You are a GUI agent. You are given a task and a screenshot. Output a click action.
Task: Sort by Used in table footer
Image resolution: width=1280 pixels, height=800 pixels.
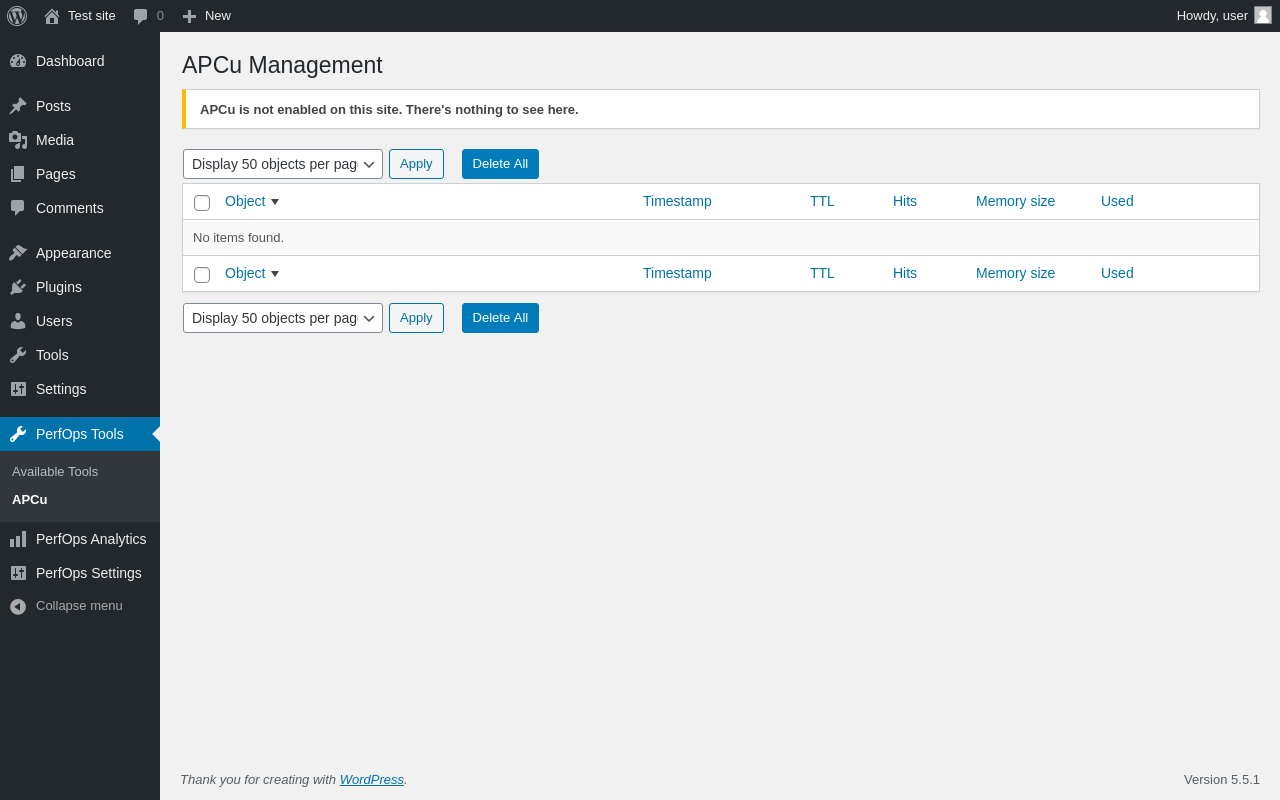click(x=1117, y=273)
